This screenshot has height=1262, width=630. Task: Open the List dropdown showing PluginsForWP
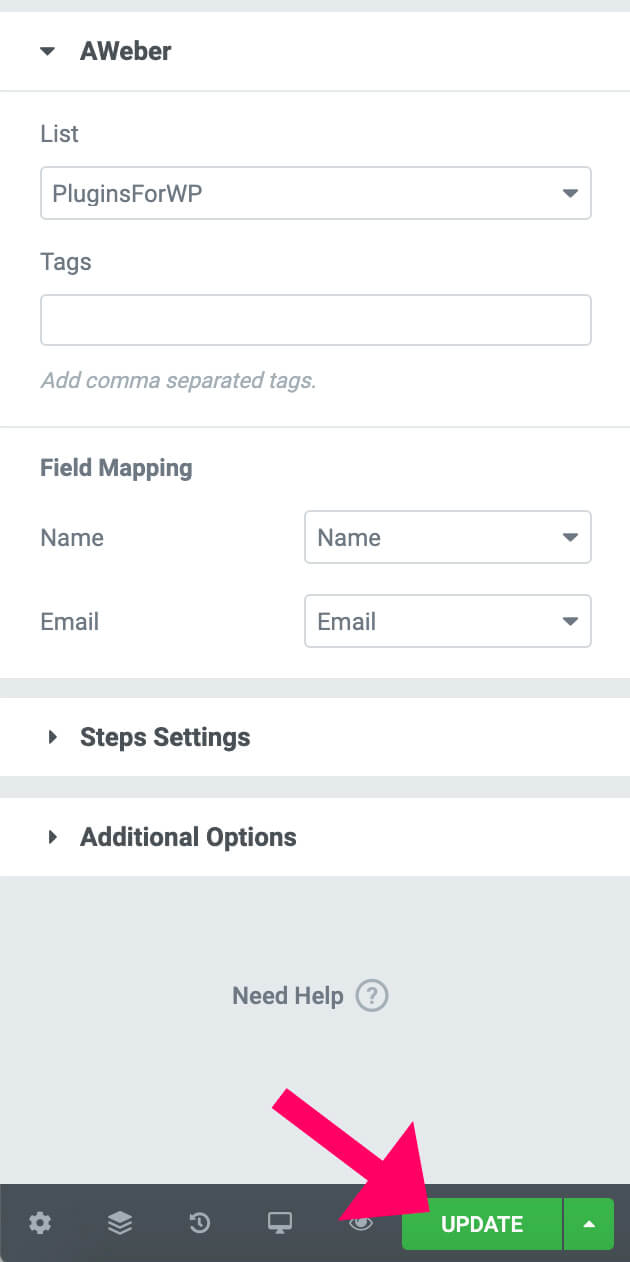(x=316, y=193)
